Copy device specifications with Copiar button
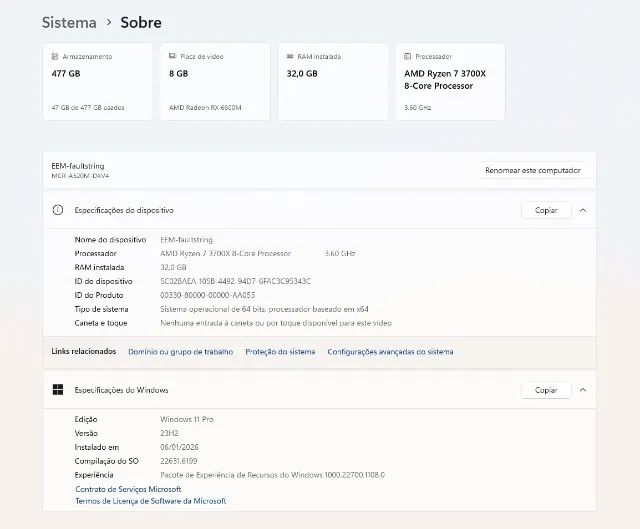640x529 pixels. coord(546,211)
